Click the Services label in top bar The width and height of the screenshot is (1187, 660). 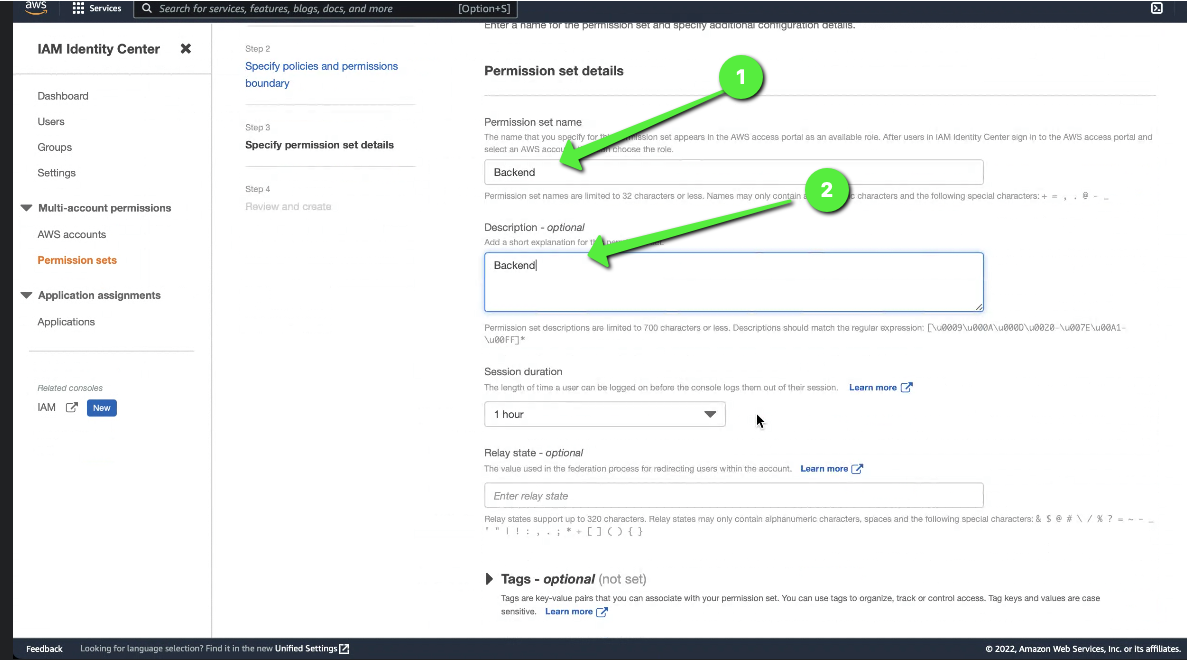click(105, 8)
